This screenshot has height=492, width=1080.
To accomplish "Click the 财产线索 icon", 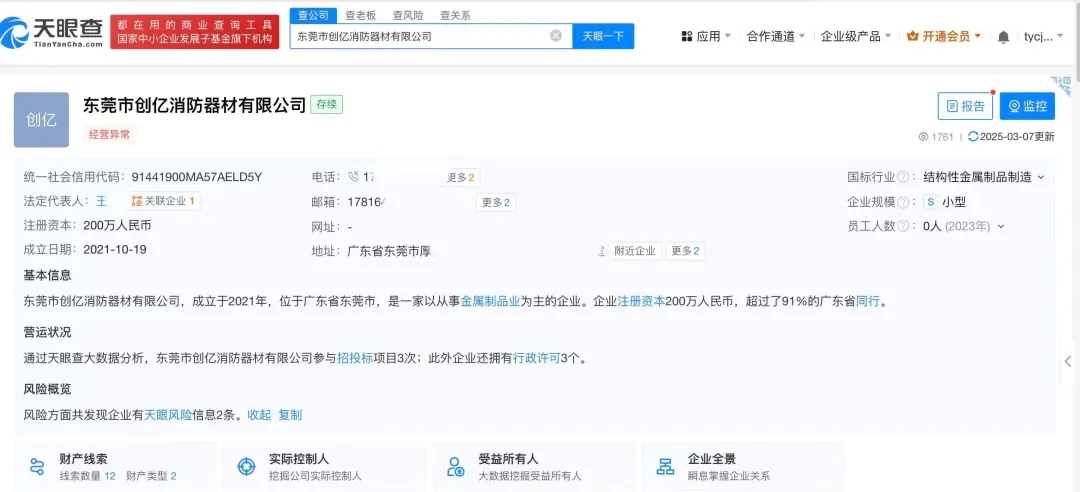I will coord(37,467).
